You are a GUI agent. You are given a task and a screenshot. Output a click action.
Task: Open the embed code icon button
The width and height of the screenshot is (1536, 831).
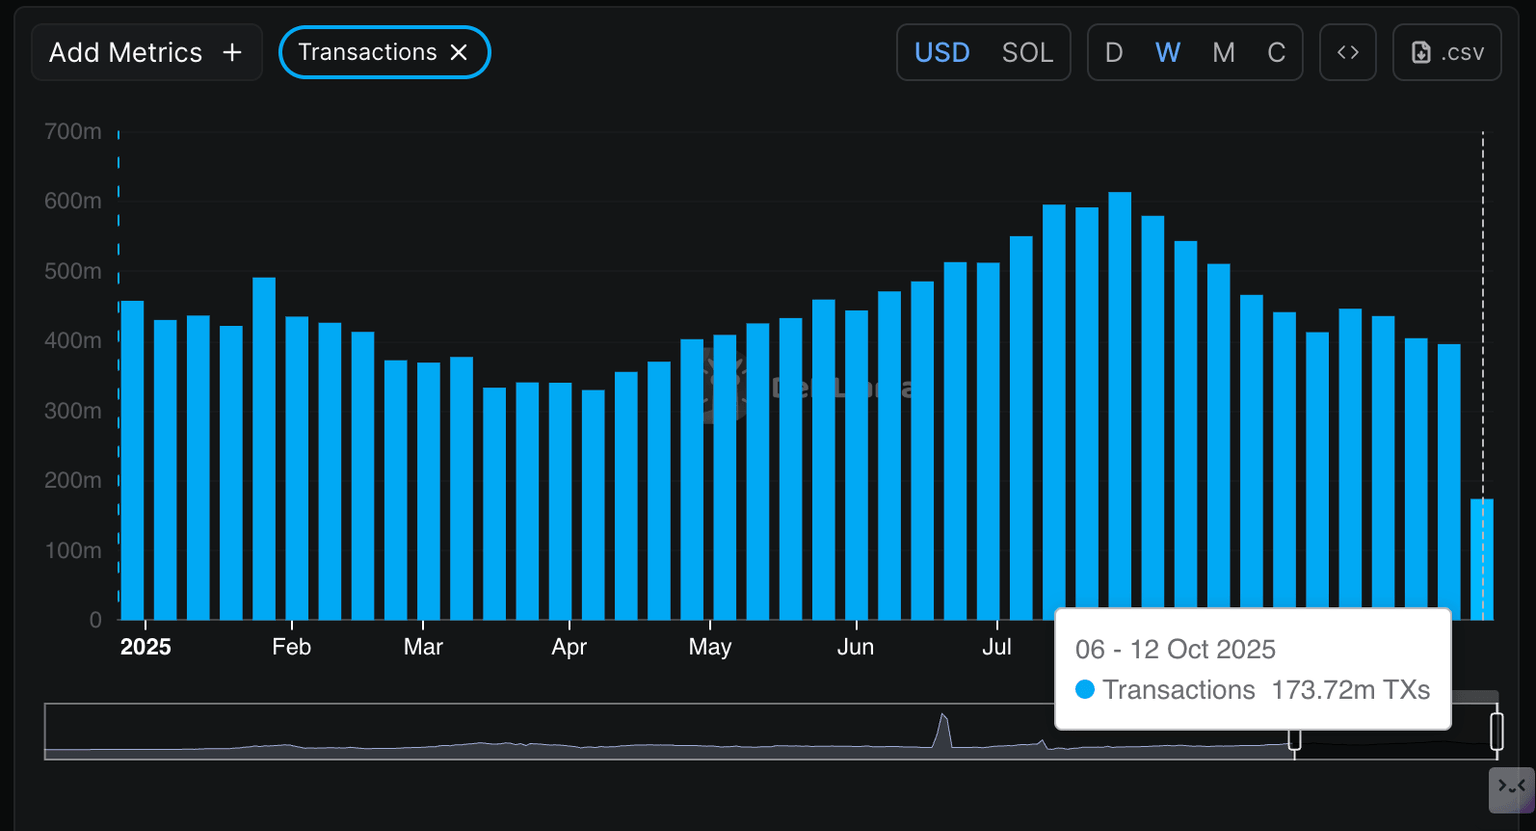pos(1347,53)
